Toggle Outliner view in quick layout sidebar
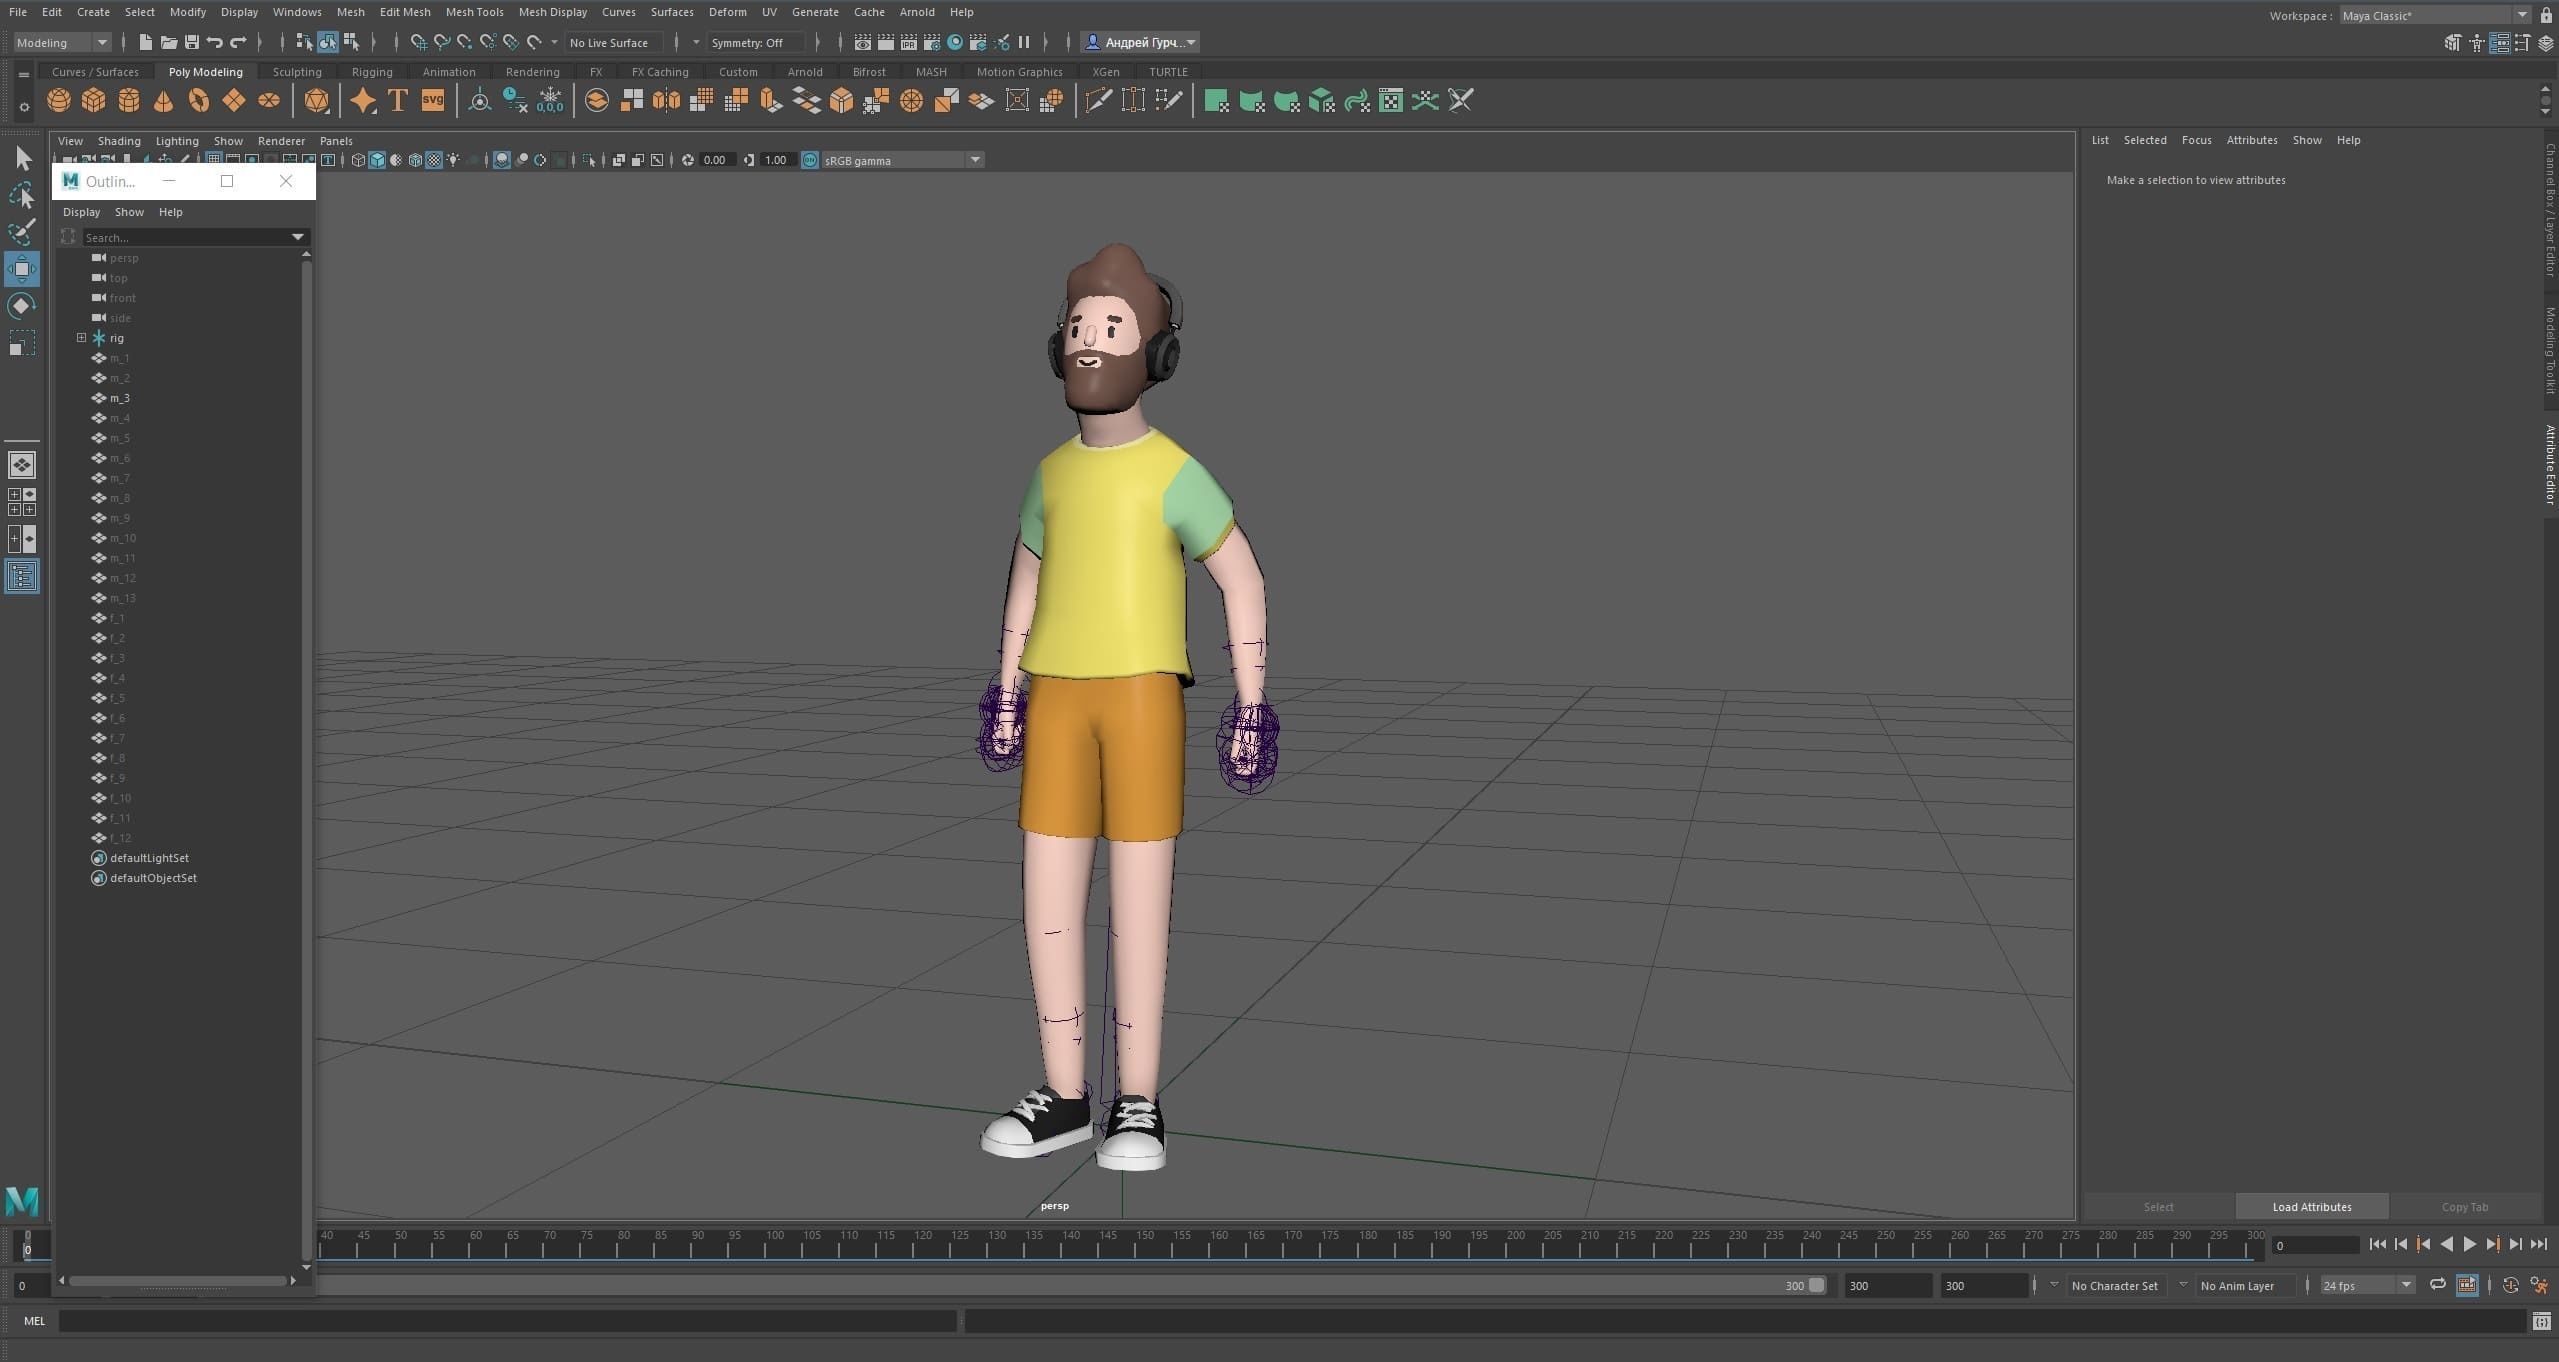This screenshot has width=2559, height=1362. pyautogui.click(x=22, y=576)
